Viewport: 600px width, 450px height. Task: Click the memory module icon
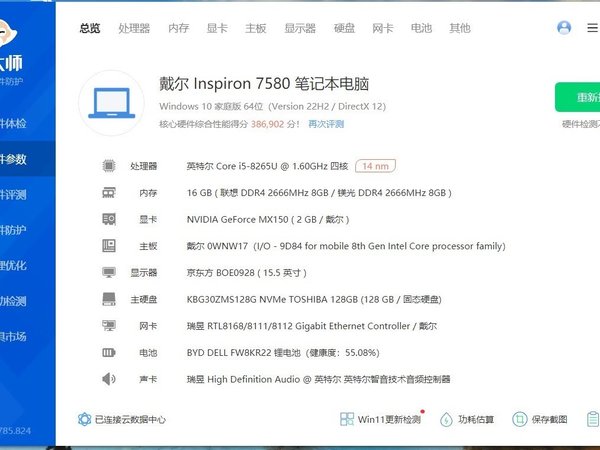coord(109,192)
